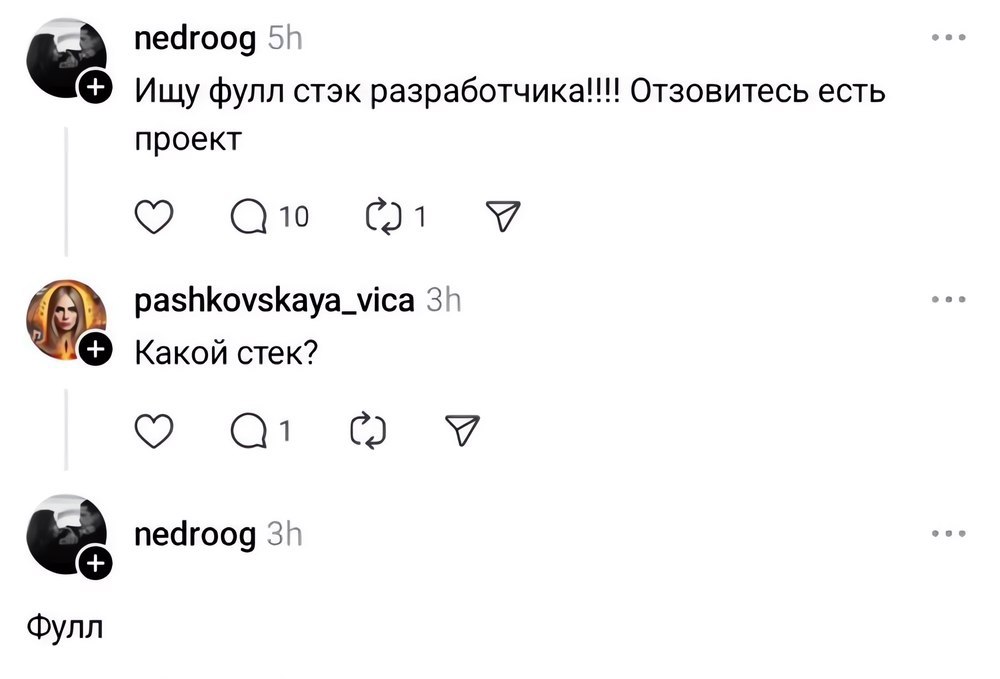This screenshot has width=1000, height=679.
Task: Like nedroog's post about фулл стэк разработчика
Action: click(154, 215)
